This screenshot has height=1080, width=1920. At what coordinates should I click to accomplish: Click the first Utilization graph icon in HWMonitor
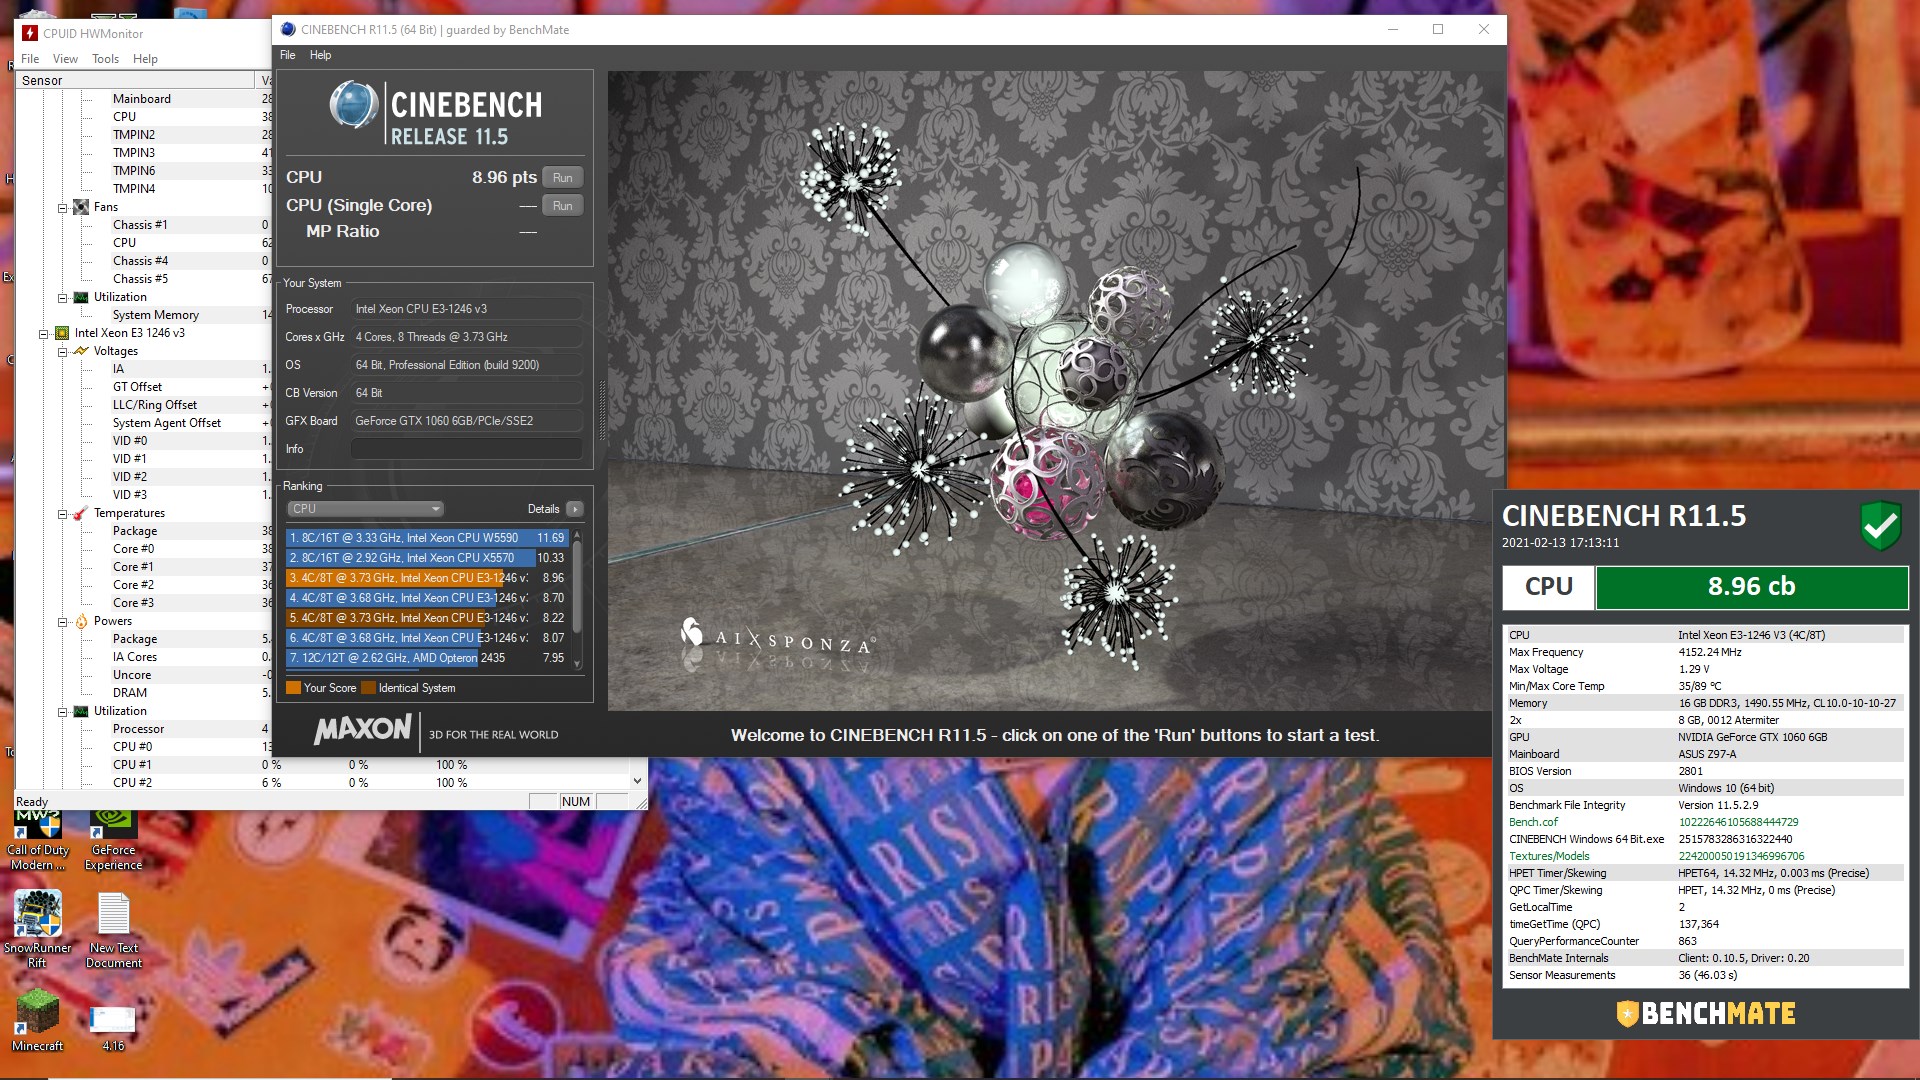click(x=81, y=297)
